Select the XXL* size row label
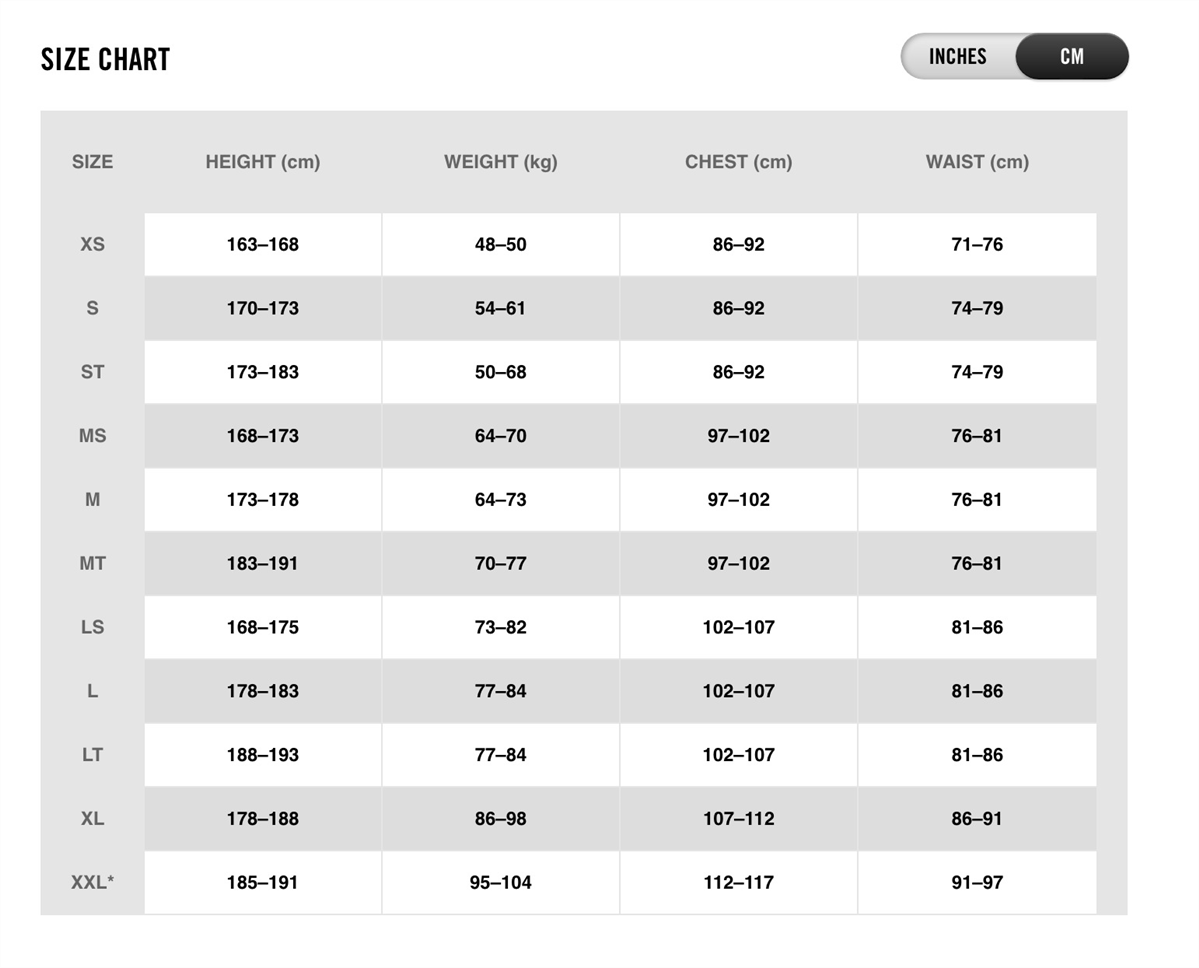Viewport: 1199px width, 968px height. pos(93,882)
